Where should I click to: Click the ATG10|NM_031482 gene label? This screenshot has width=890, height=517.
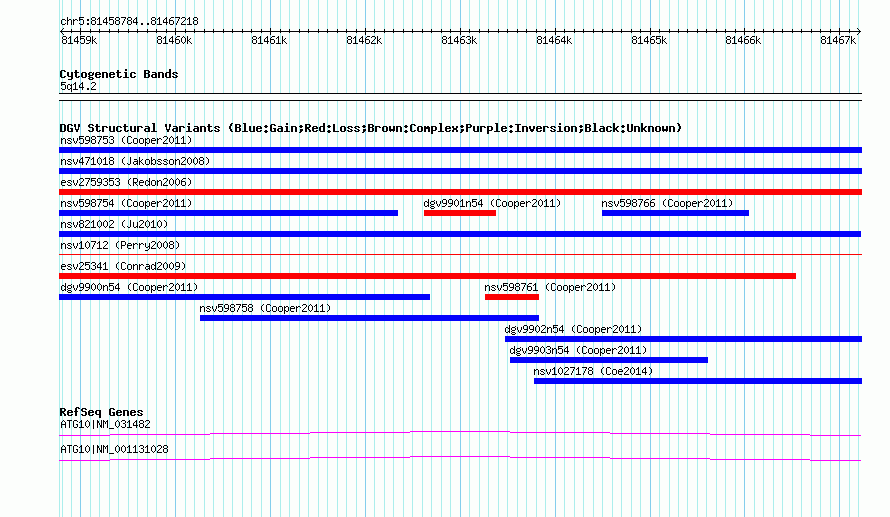105,424
